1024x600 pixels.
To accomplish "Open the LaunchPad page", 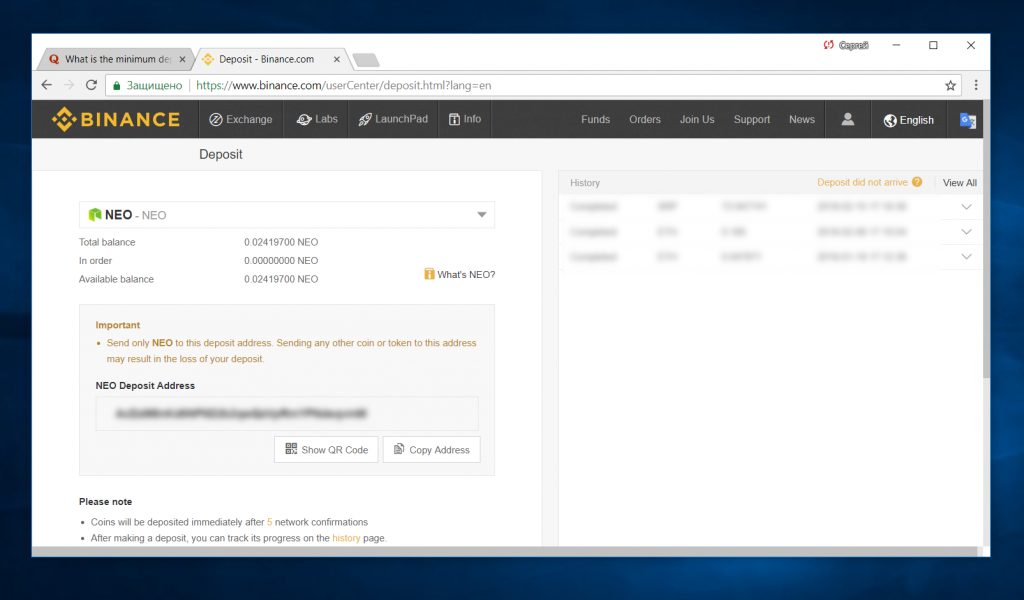I will click(x=393, y=119).
